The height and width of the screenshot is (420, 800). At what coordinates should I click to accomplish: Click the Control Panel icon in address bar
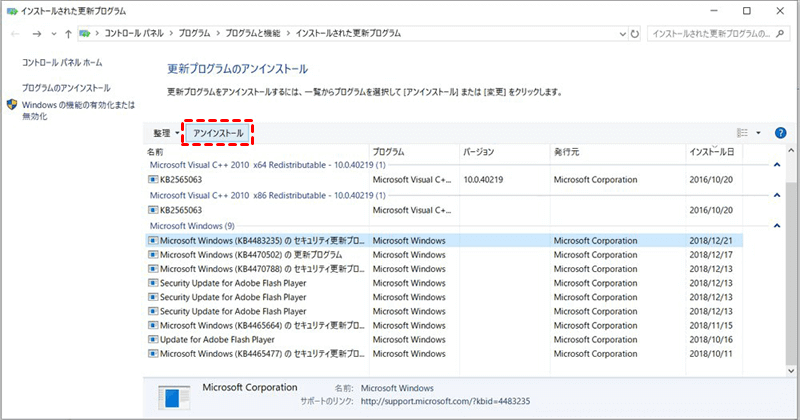(85, 34)
